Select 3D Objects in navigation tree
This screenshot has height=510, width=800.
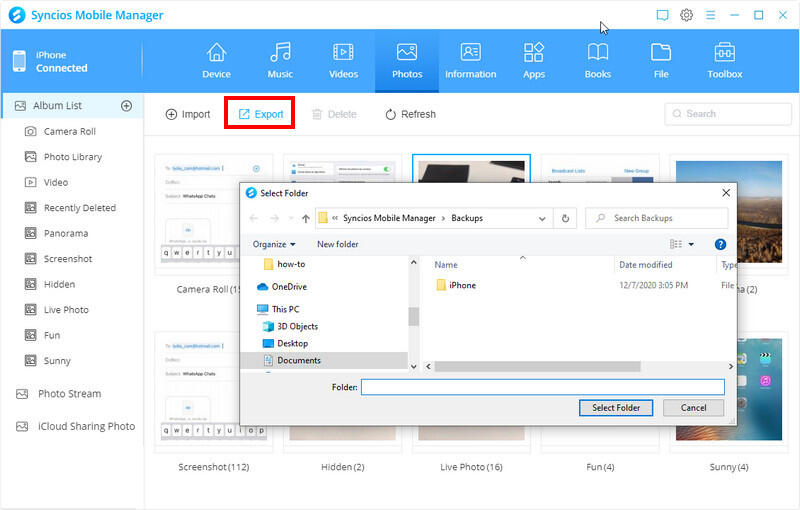point(290,326)
